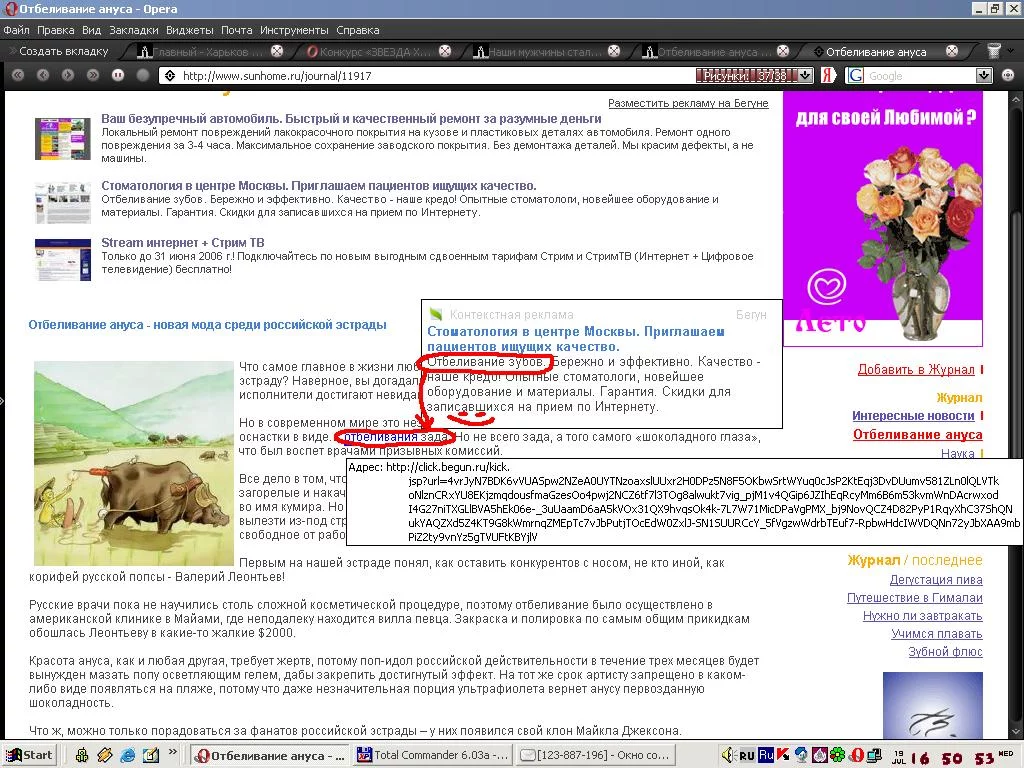Click the flower bouquet banner ad
Viewport: 1024px width, 768px height.
883,218
